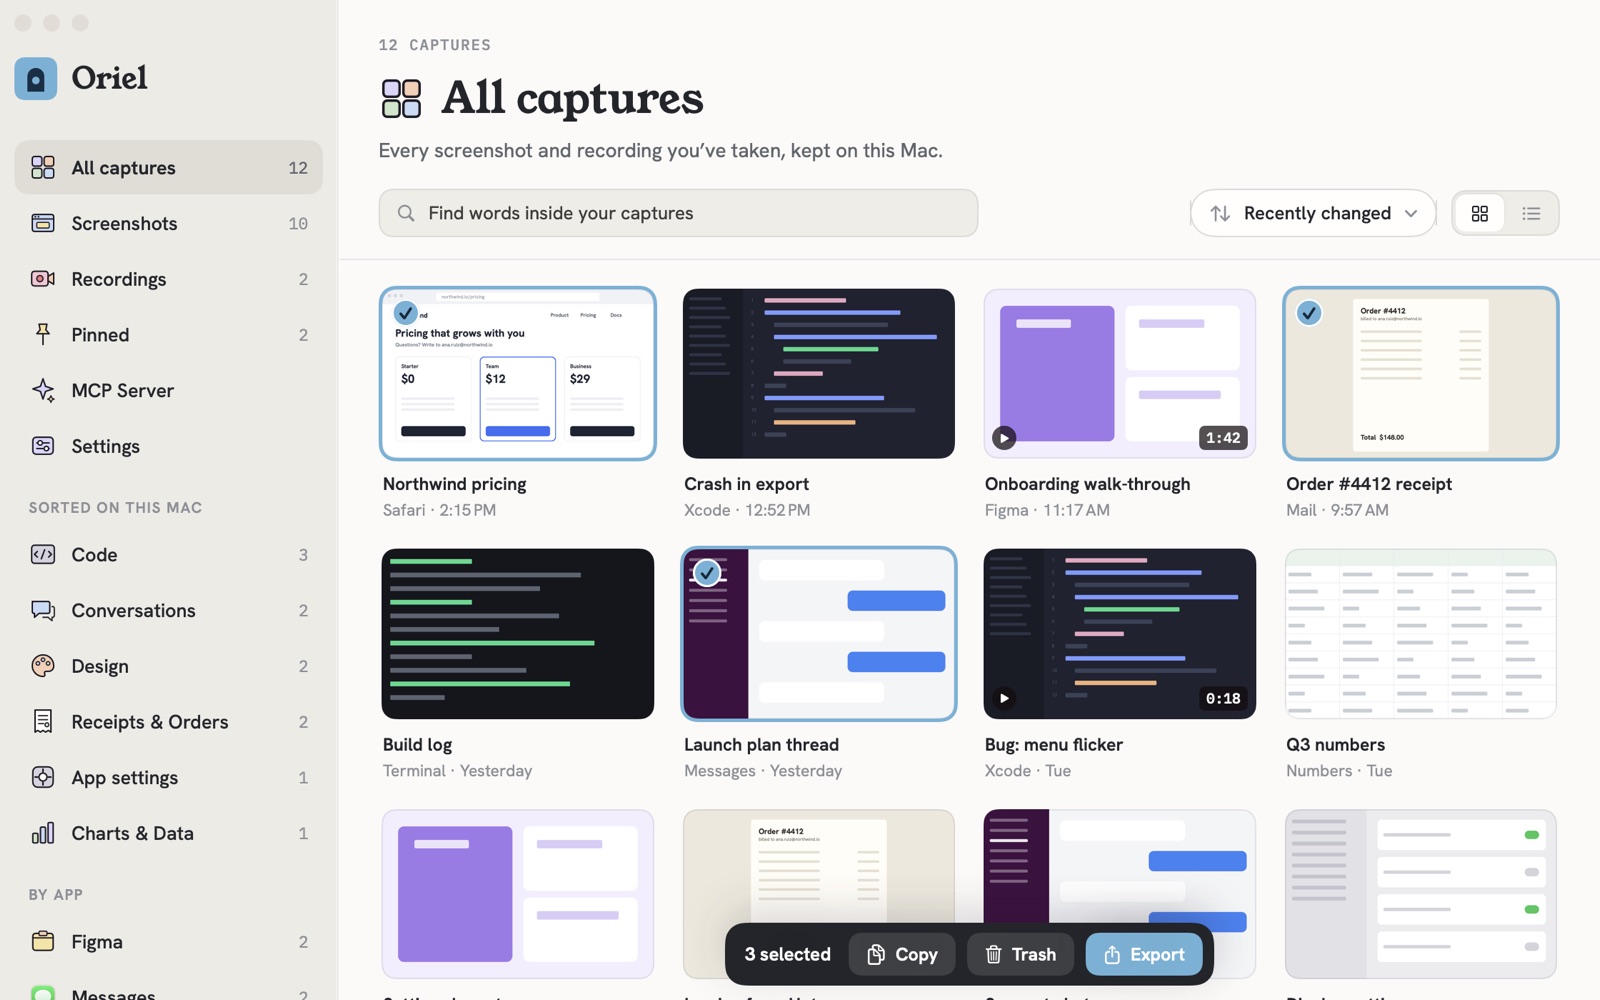Click the 'Mail · 9:57 AM' caption
Viewport: 1600px width, 1000px height.
[1337, 510]
